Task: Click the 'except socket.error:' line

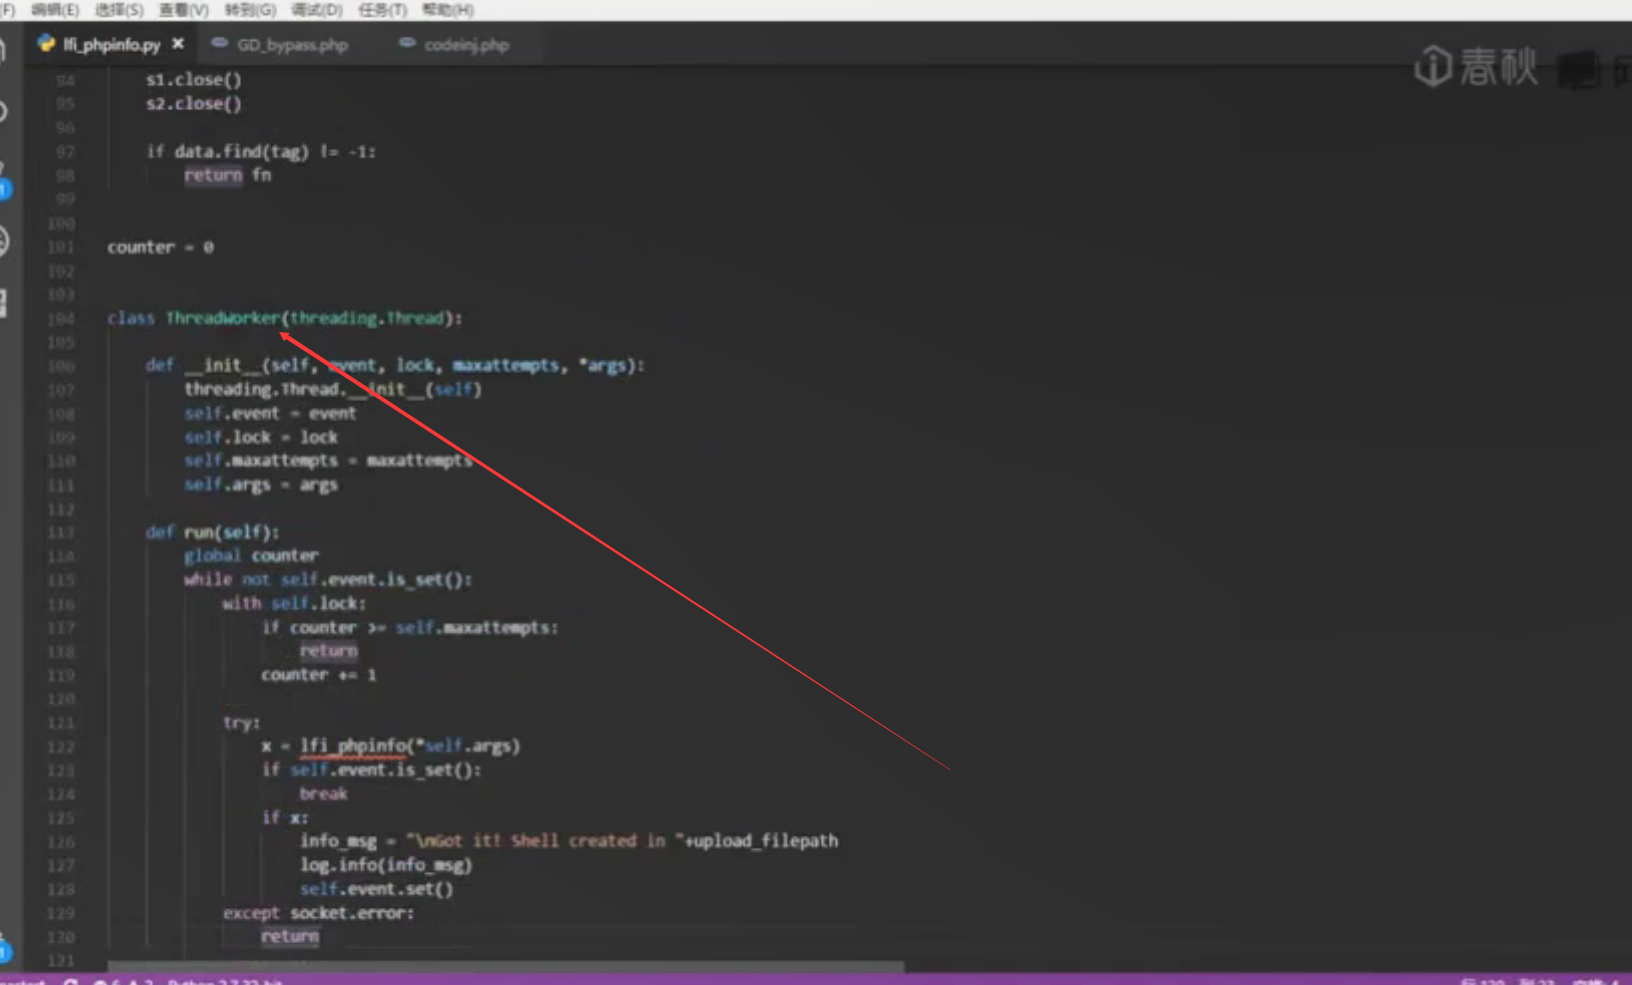Action: click(318, 913)
